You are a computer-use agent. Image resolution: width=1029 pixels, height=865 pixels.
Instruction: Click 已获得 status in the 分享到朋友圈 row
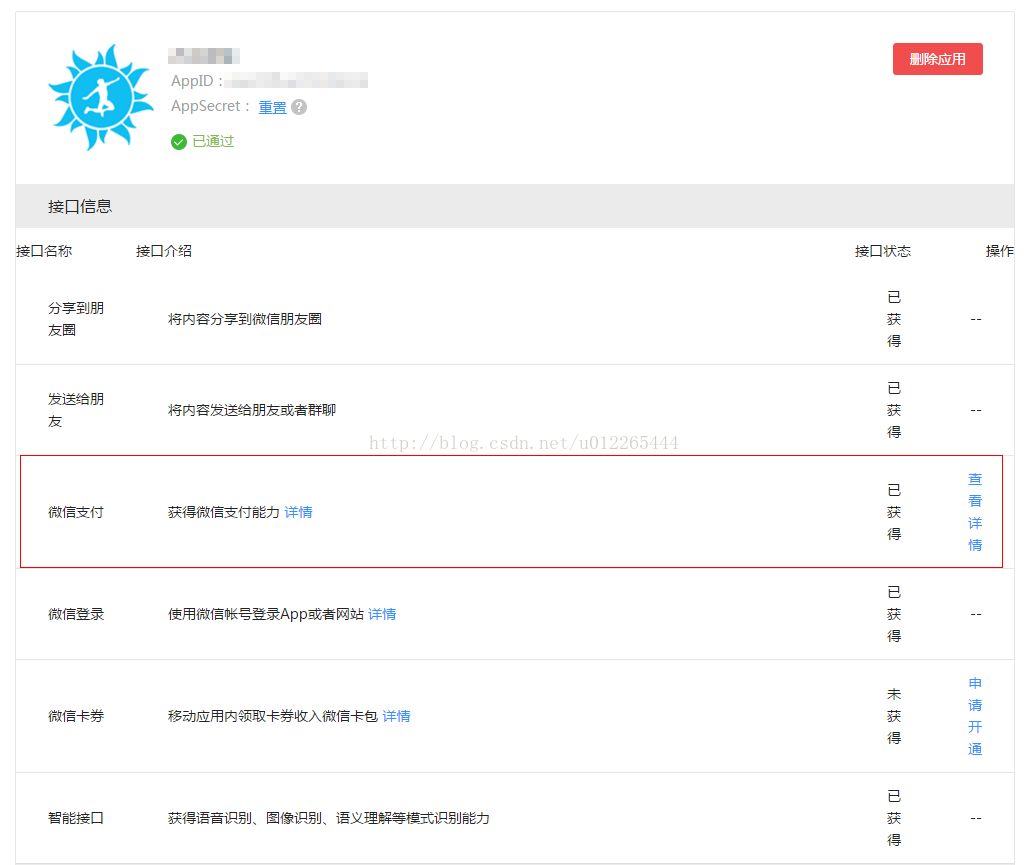(x=894, y=319)
